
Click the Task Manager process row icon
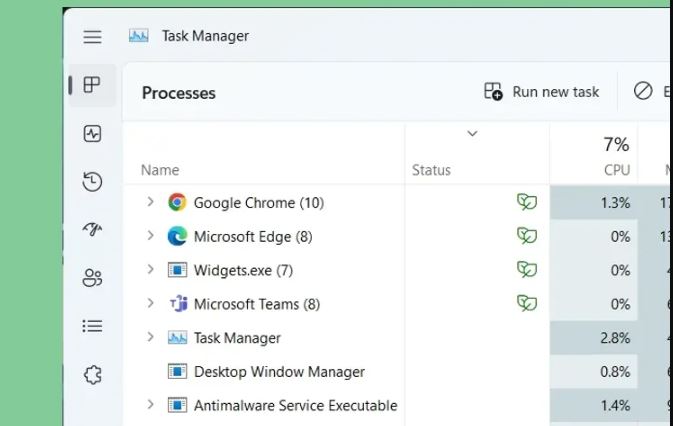click(x=177, y=338)
